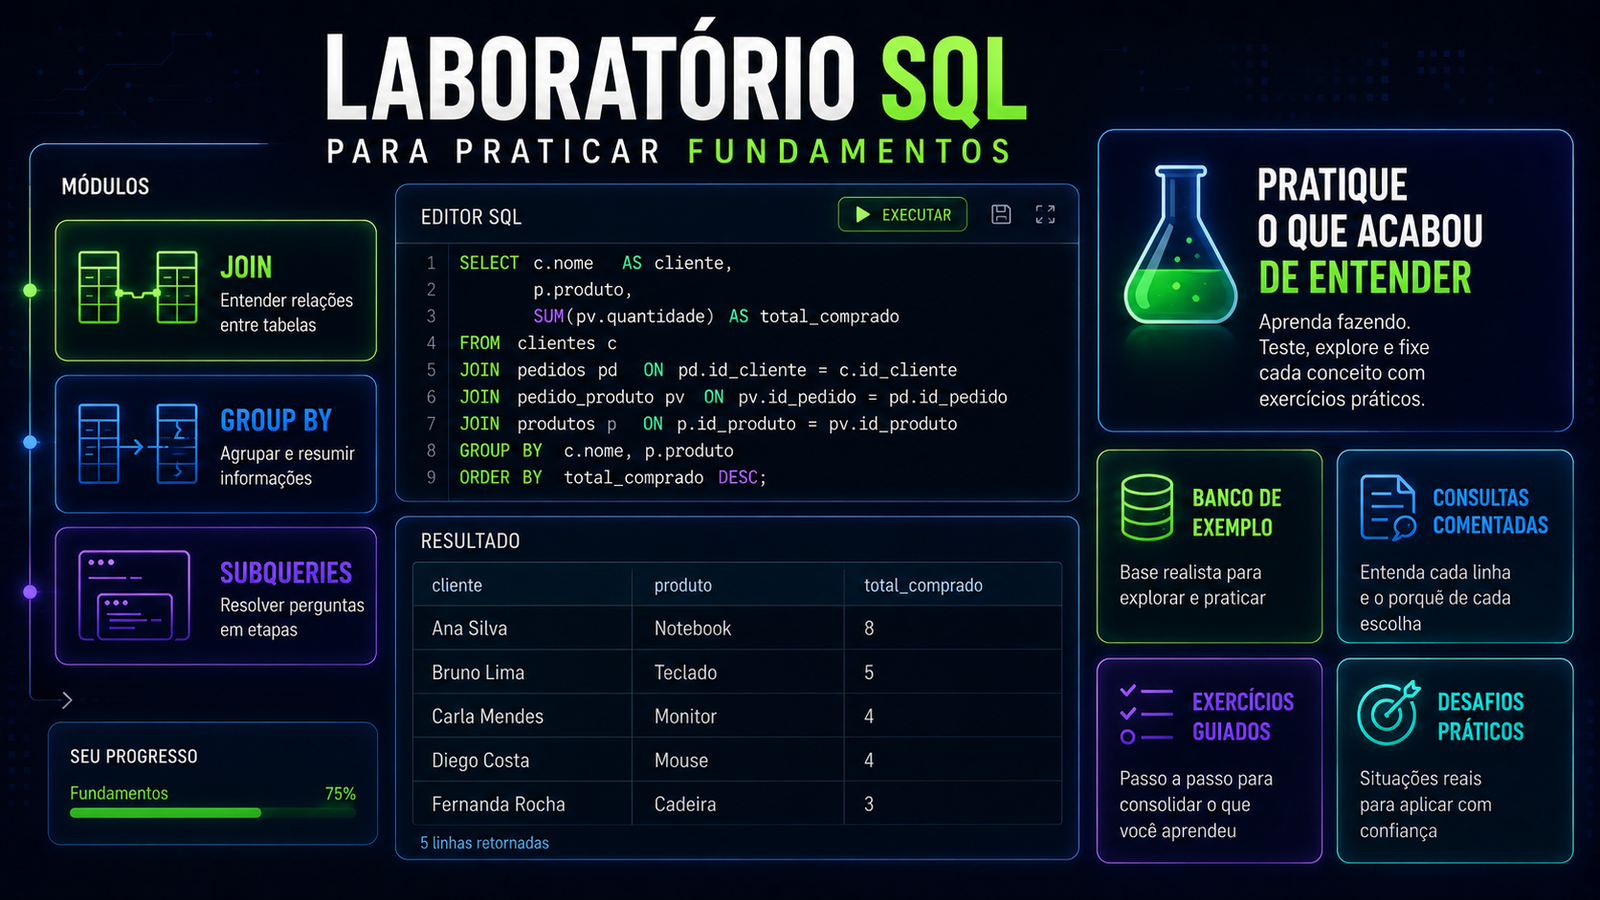
Task: Expand the editor with the fullscreen icon
Action: [x=1045, y=214]
